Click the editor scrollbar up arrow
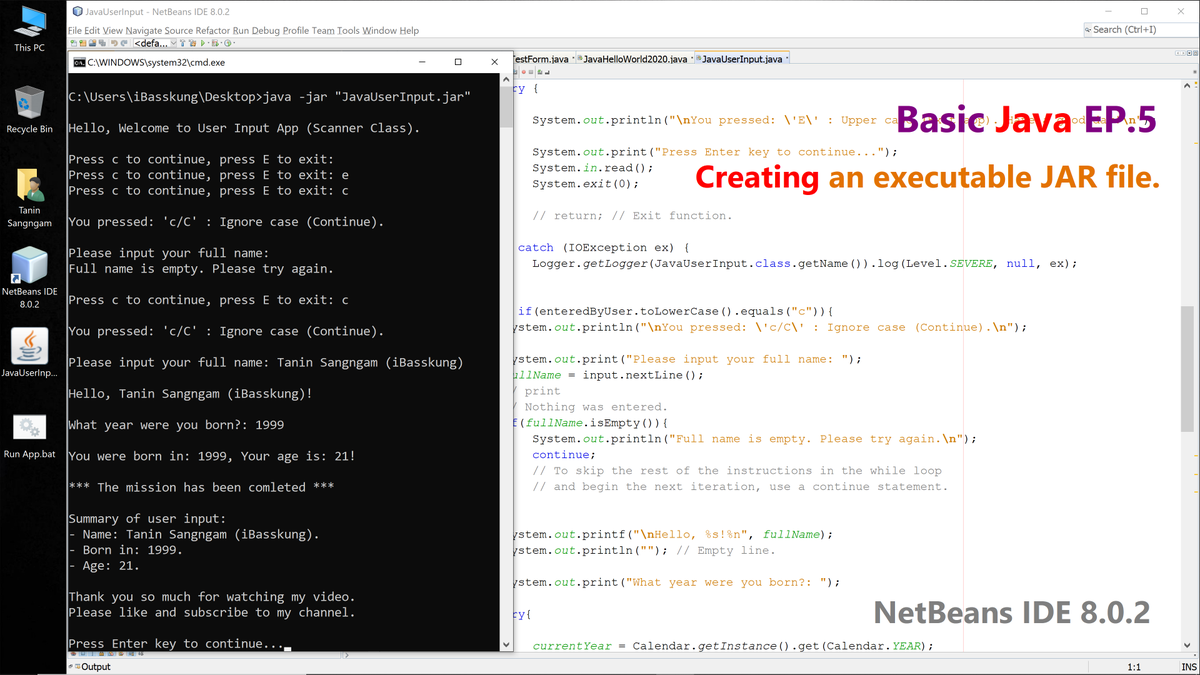Viewport: 1200px width, 675px height. point(1187,88)
